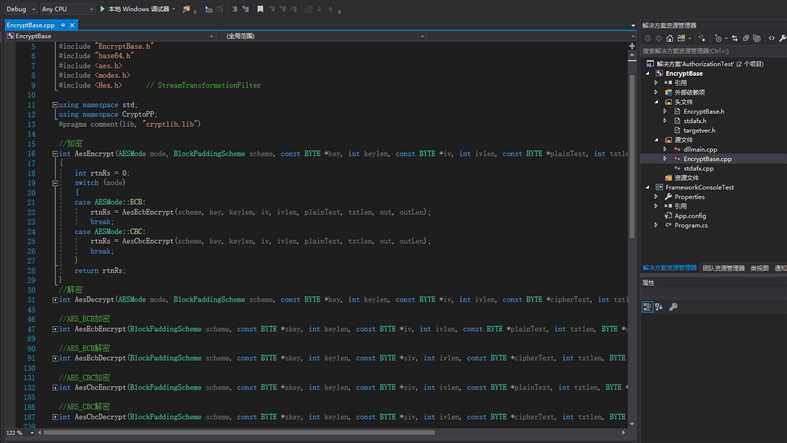Select Properties under FrameworkConsoleTest
787x443 pixels.
point(689,197)
